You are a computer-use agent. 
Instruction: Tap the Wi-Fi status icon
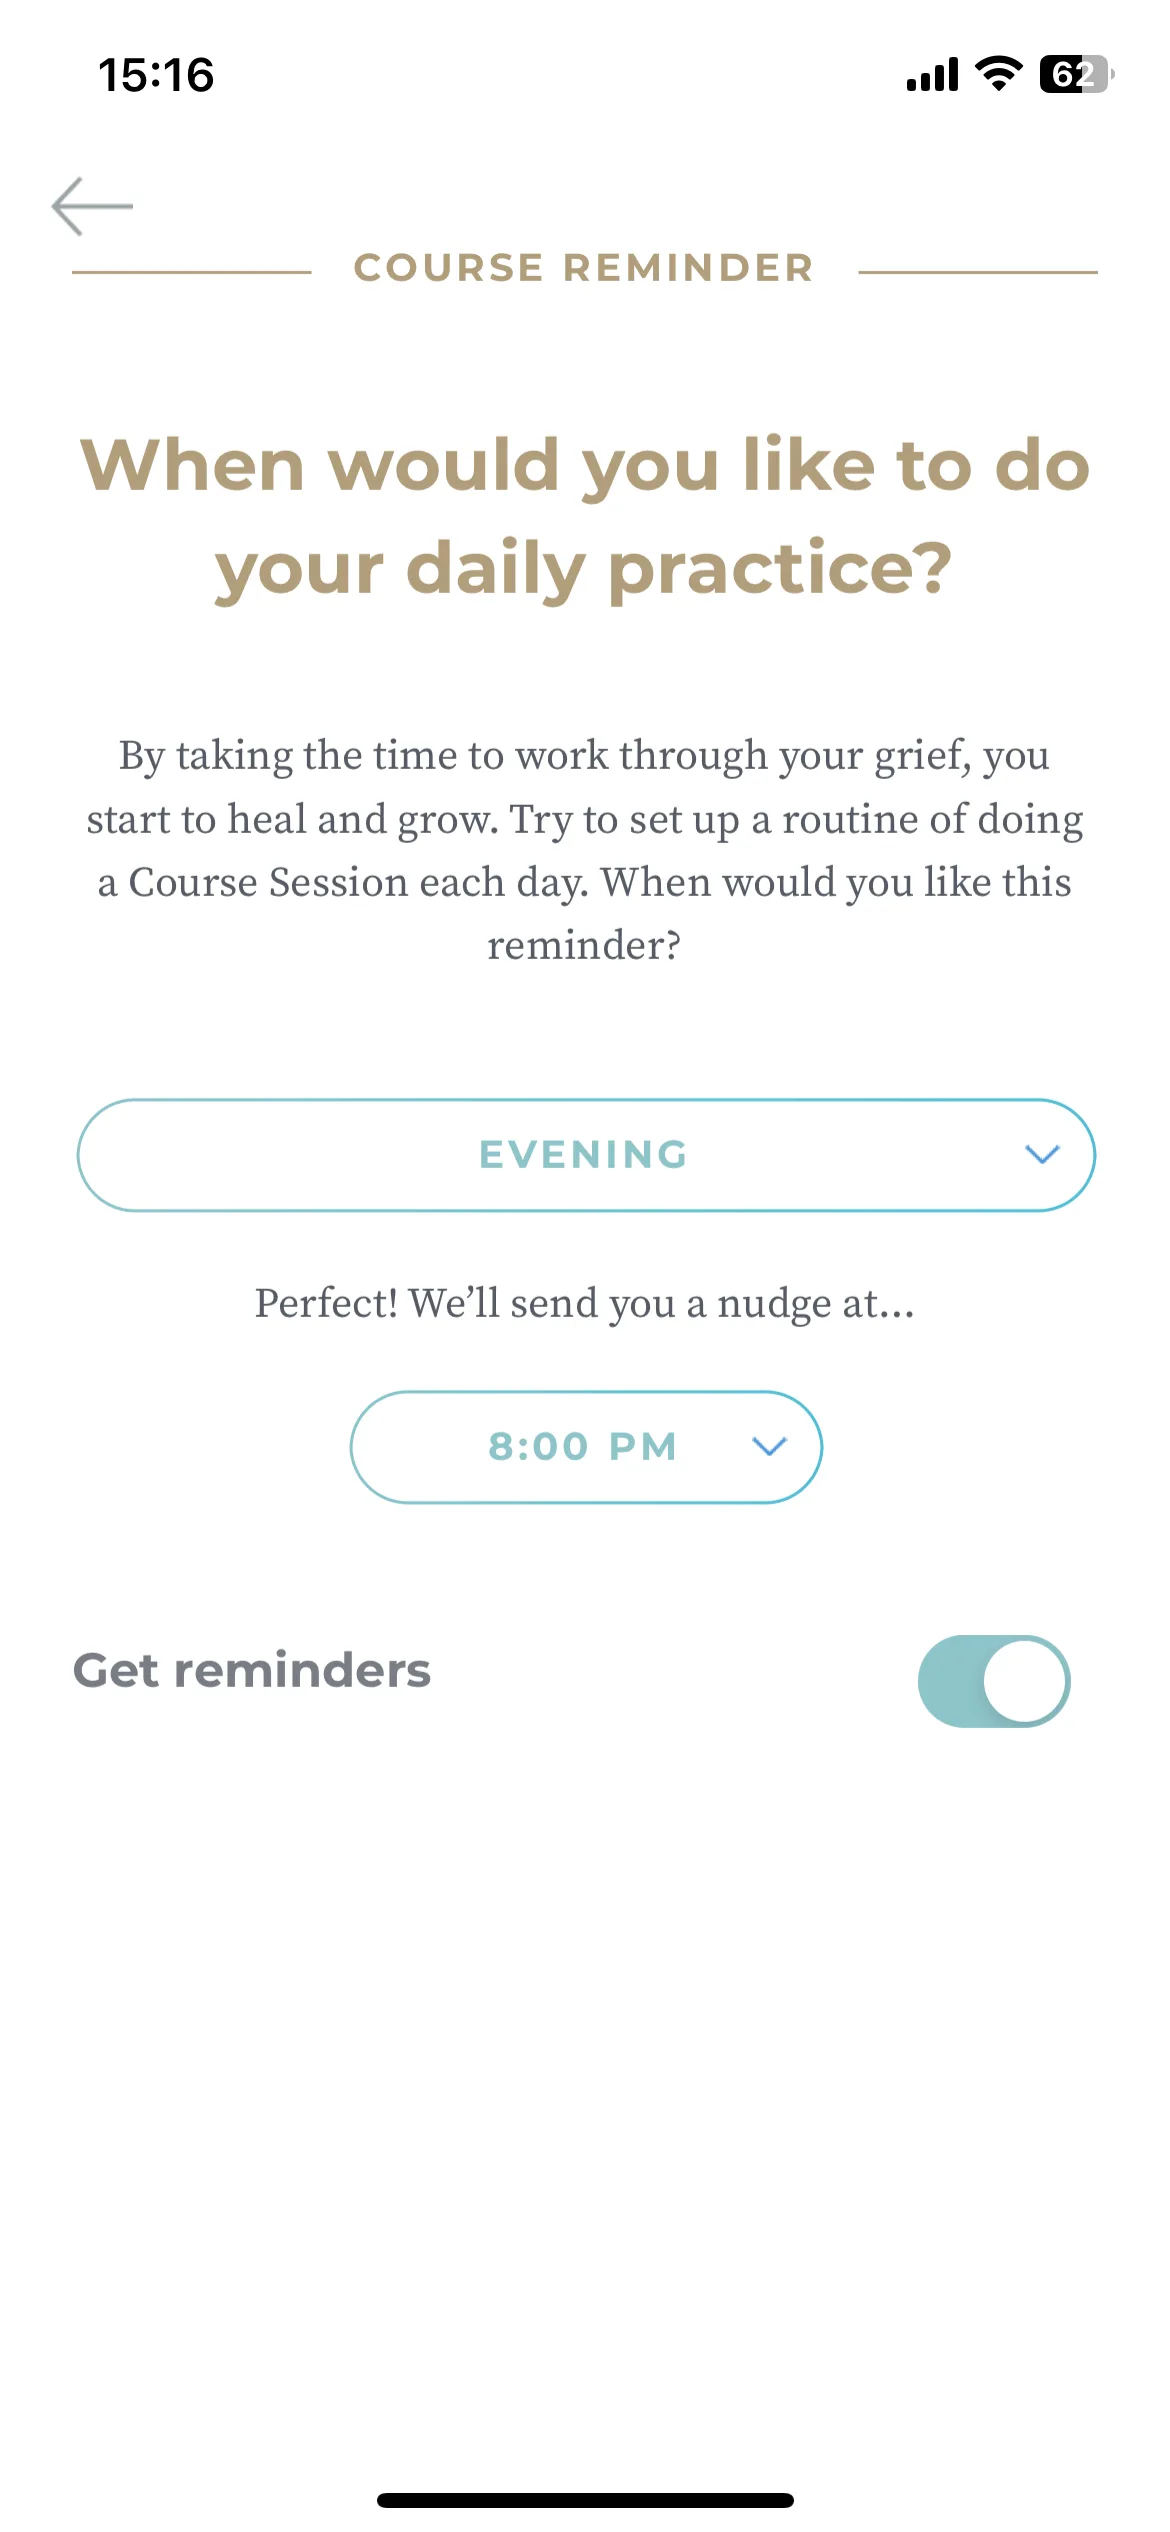[998, 74]
